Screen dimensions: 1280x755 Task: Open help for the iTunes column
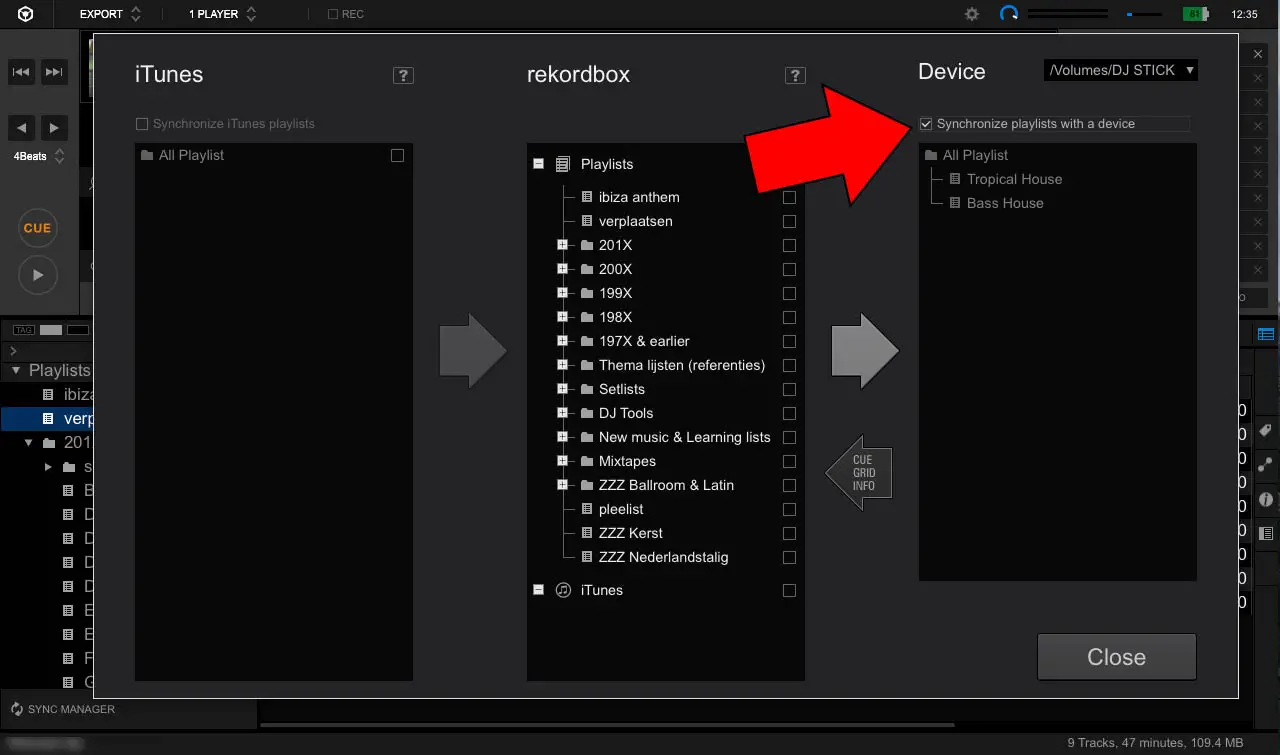click(x=403, y=75)
